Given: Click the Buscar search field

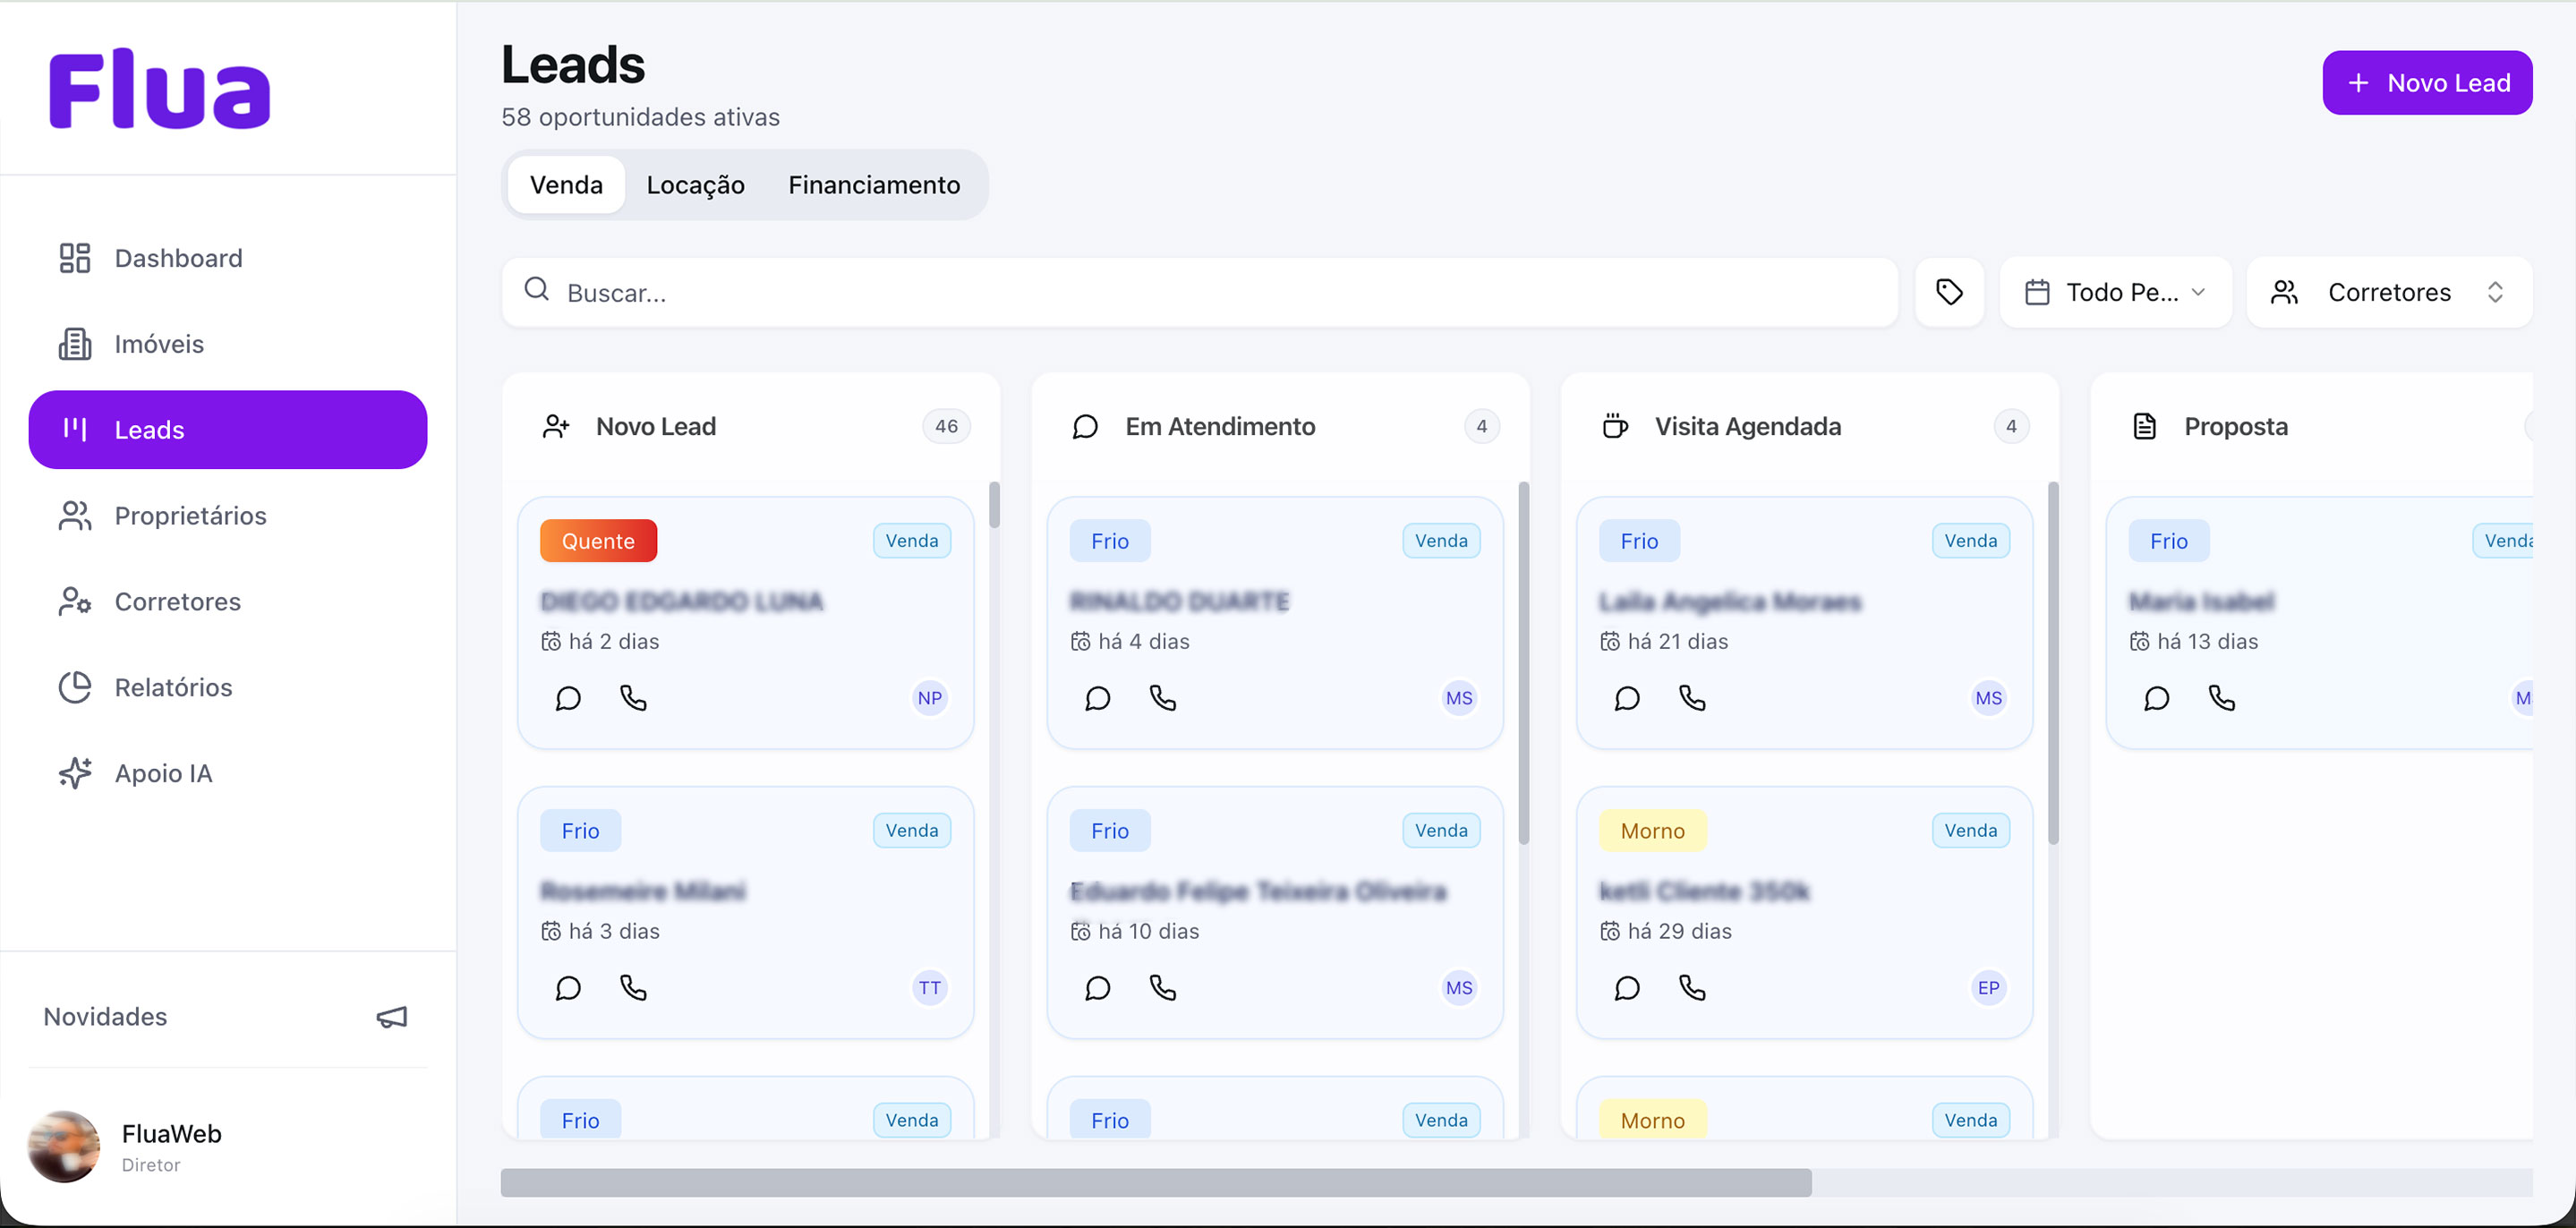Looking at the screenshot, I should (1200, 292).
